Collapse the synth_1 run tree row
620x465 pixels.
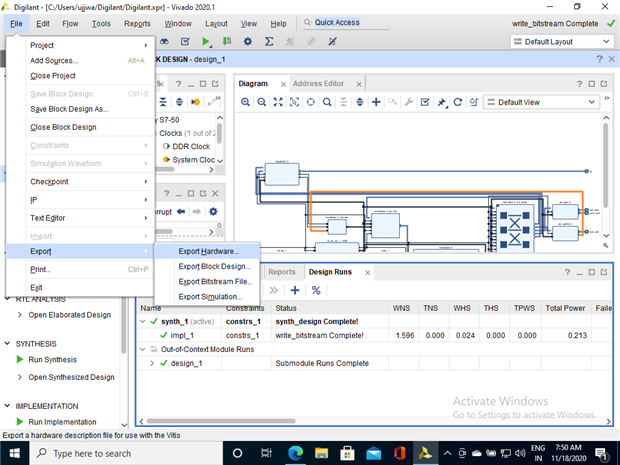pos(143,321)
